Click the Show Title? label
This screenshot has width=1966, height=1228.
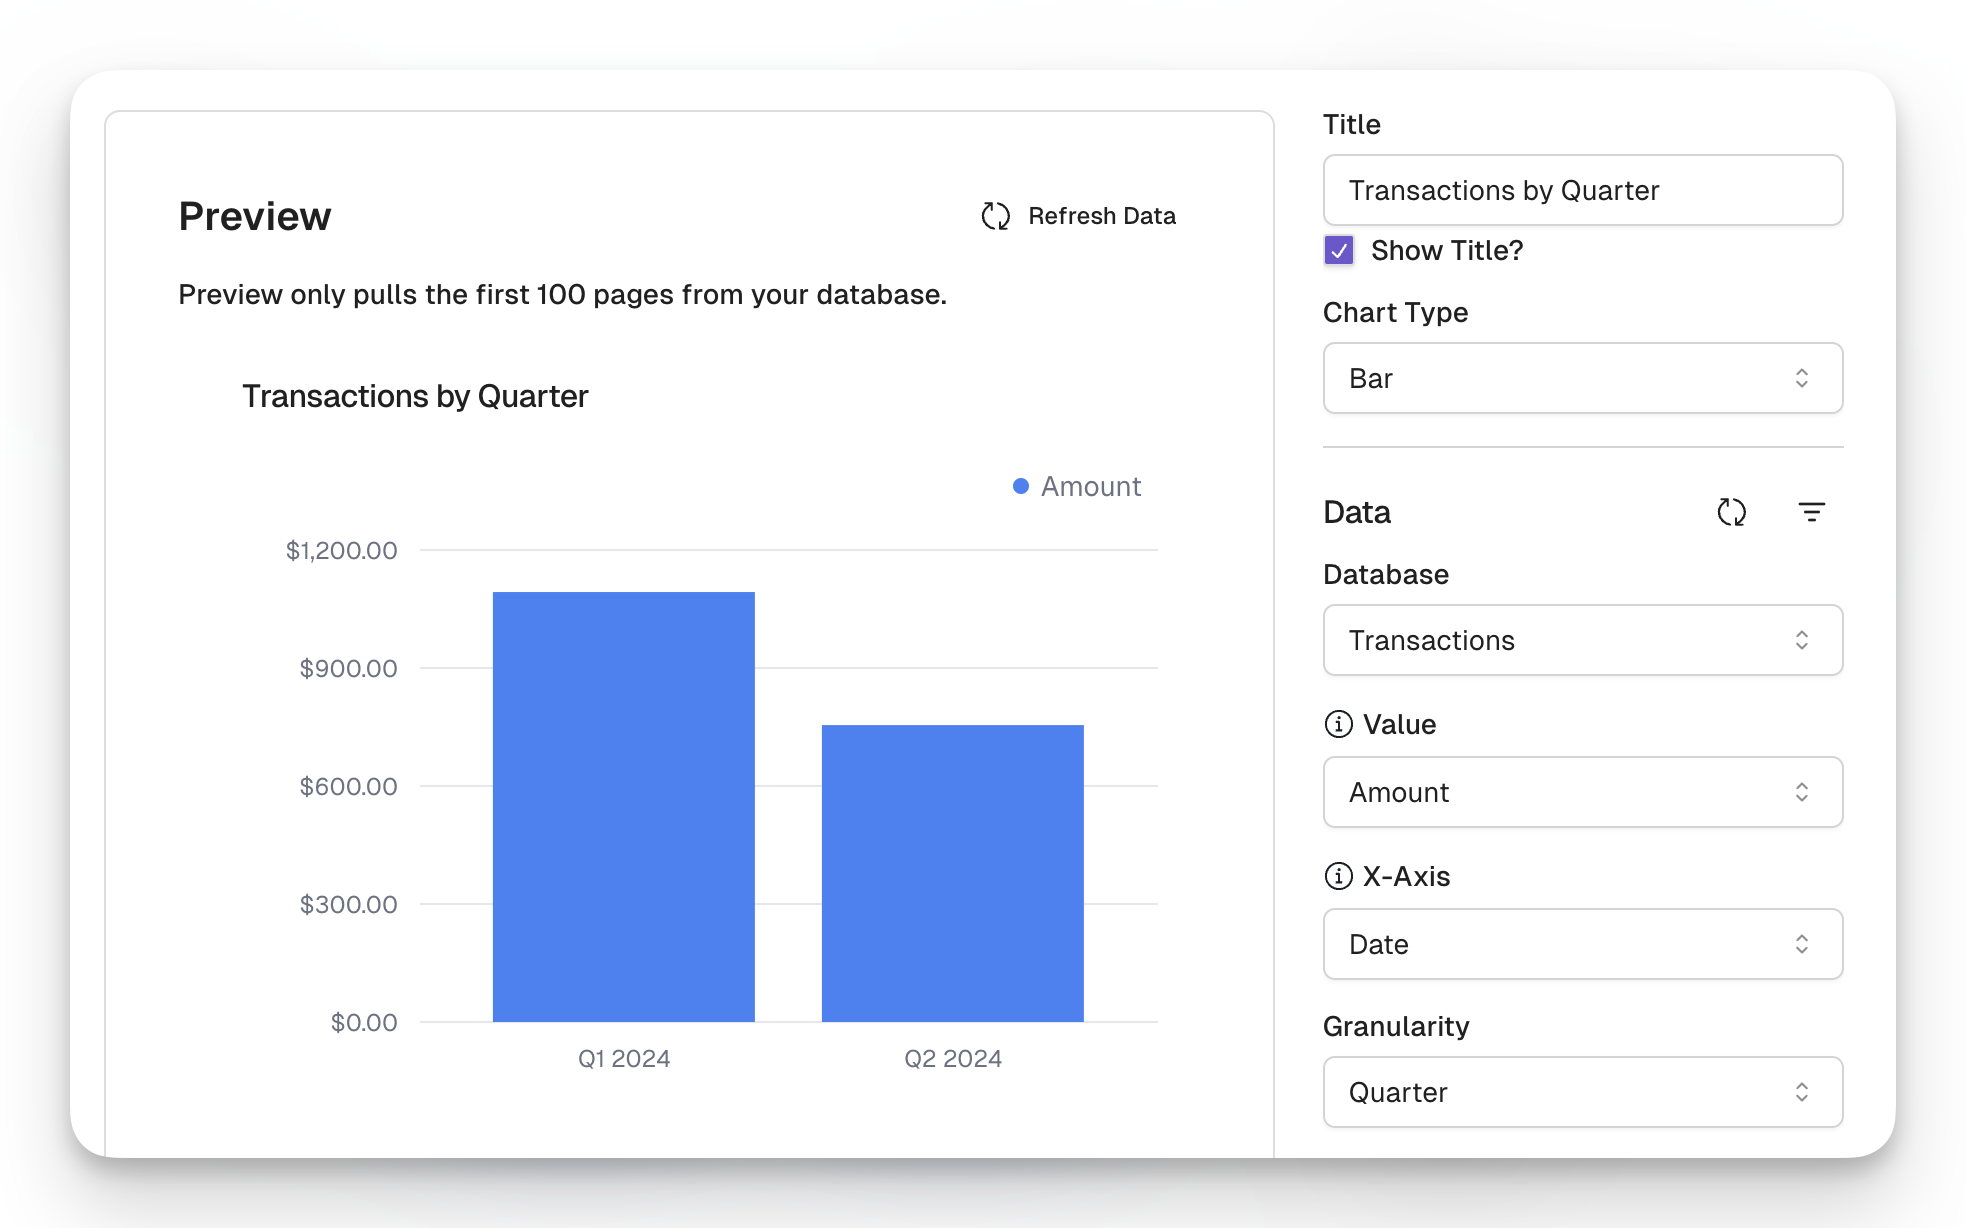coord(1446,250)
